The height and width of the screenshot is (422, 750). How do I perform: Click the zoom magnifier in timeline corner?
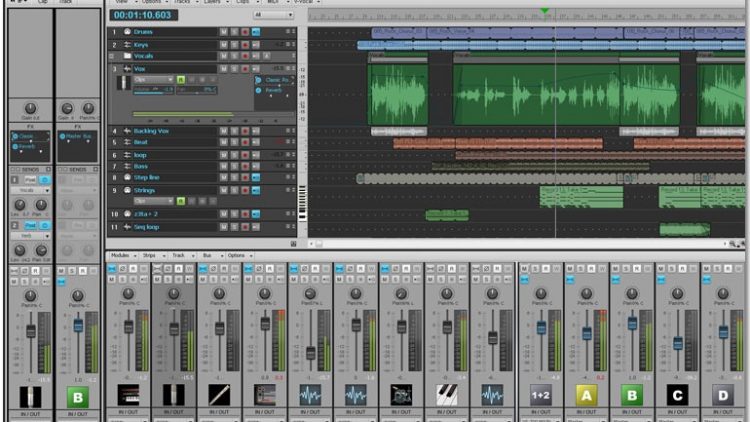(732, 244)
